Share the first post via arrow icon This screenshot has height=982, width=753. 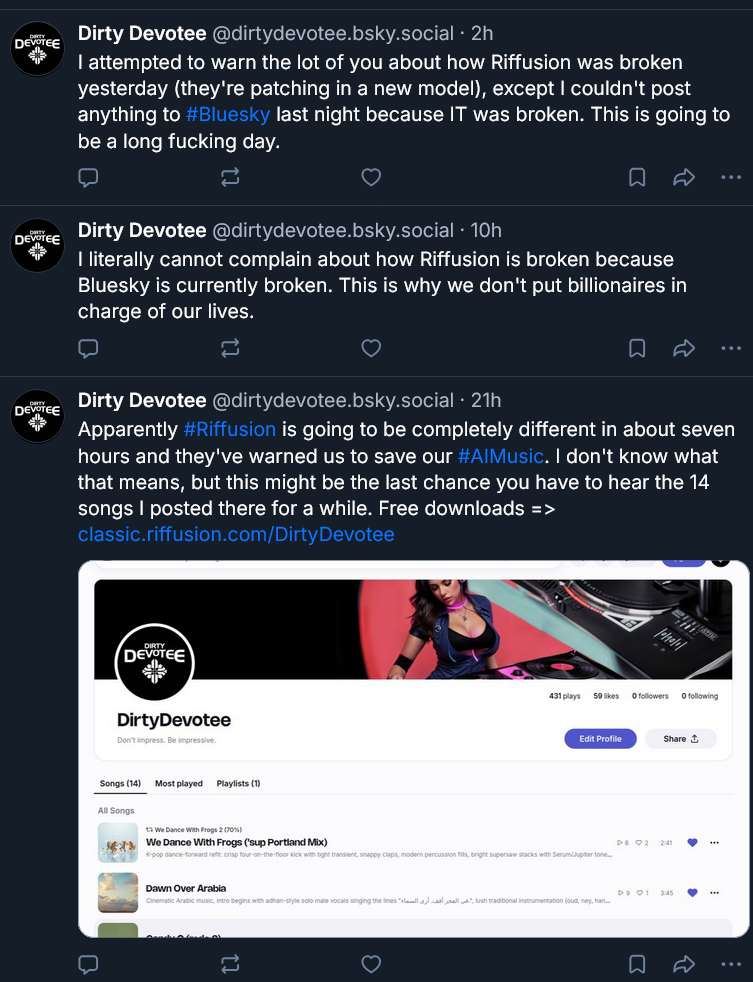(684, 178)
